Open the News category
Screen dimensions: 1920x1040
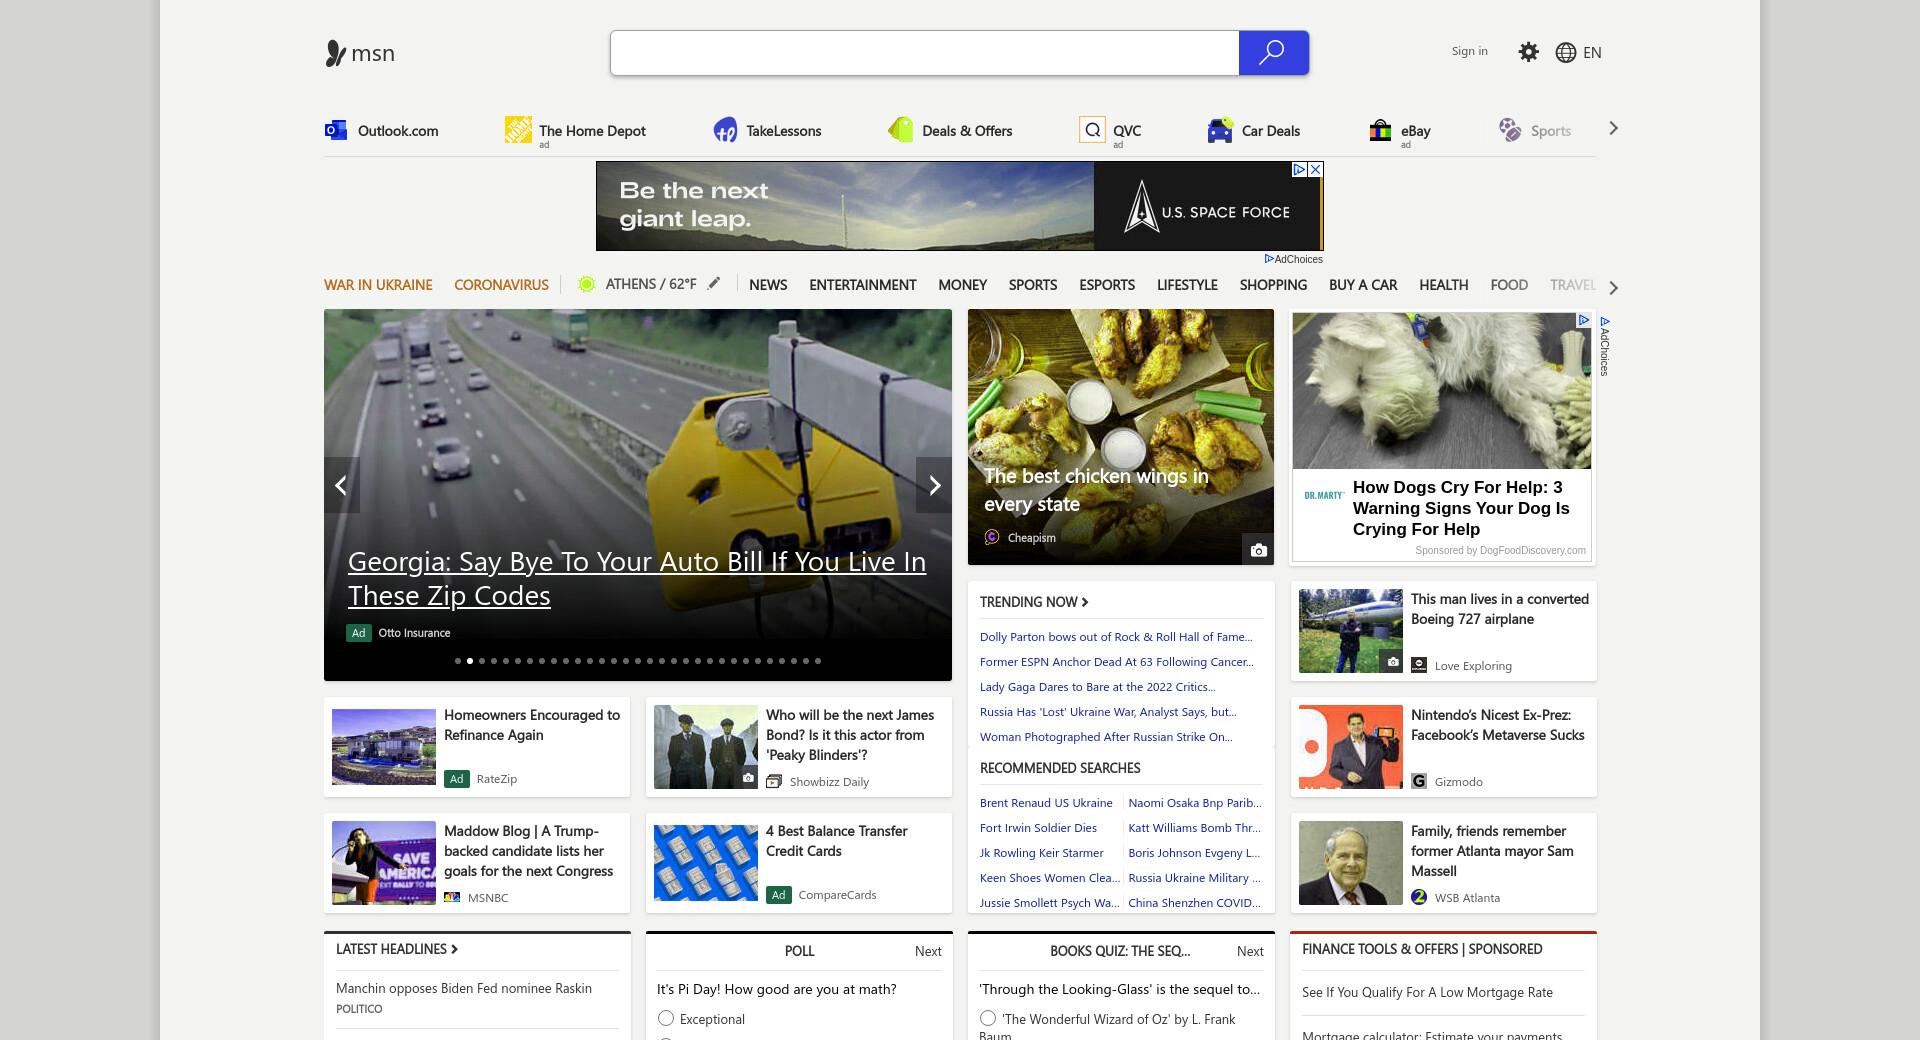point(768,285)
